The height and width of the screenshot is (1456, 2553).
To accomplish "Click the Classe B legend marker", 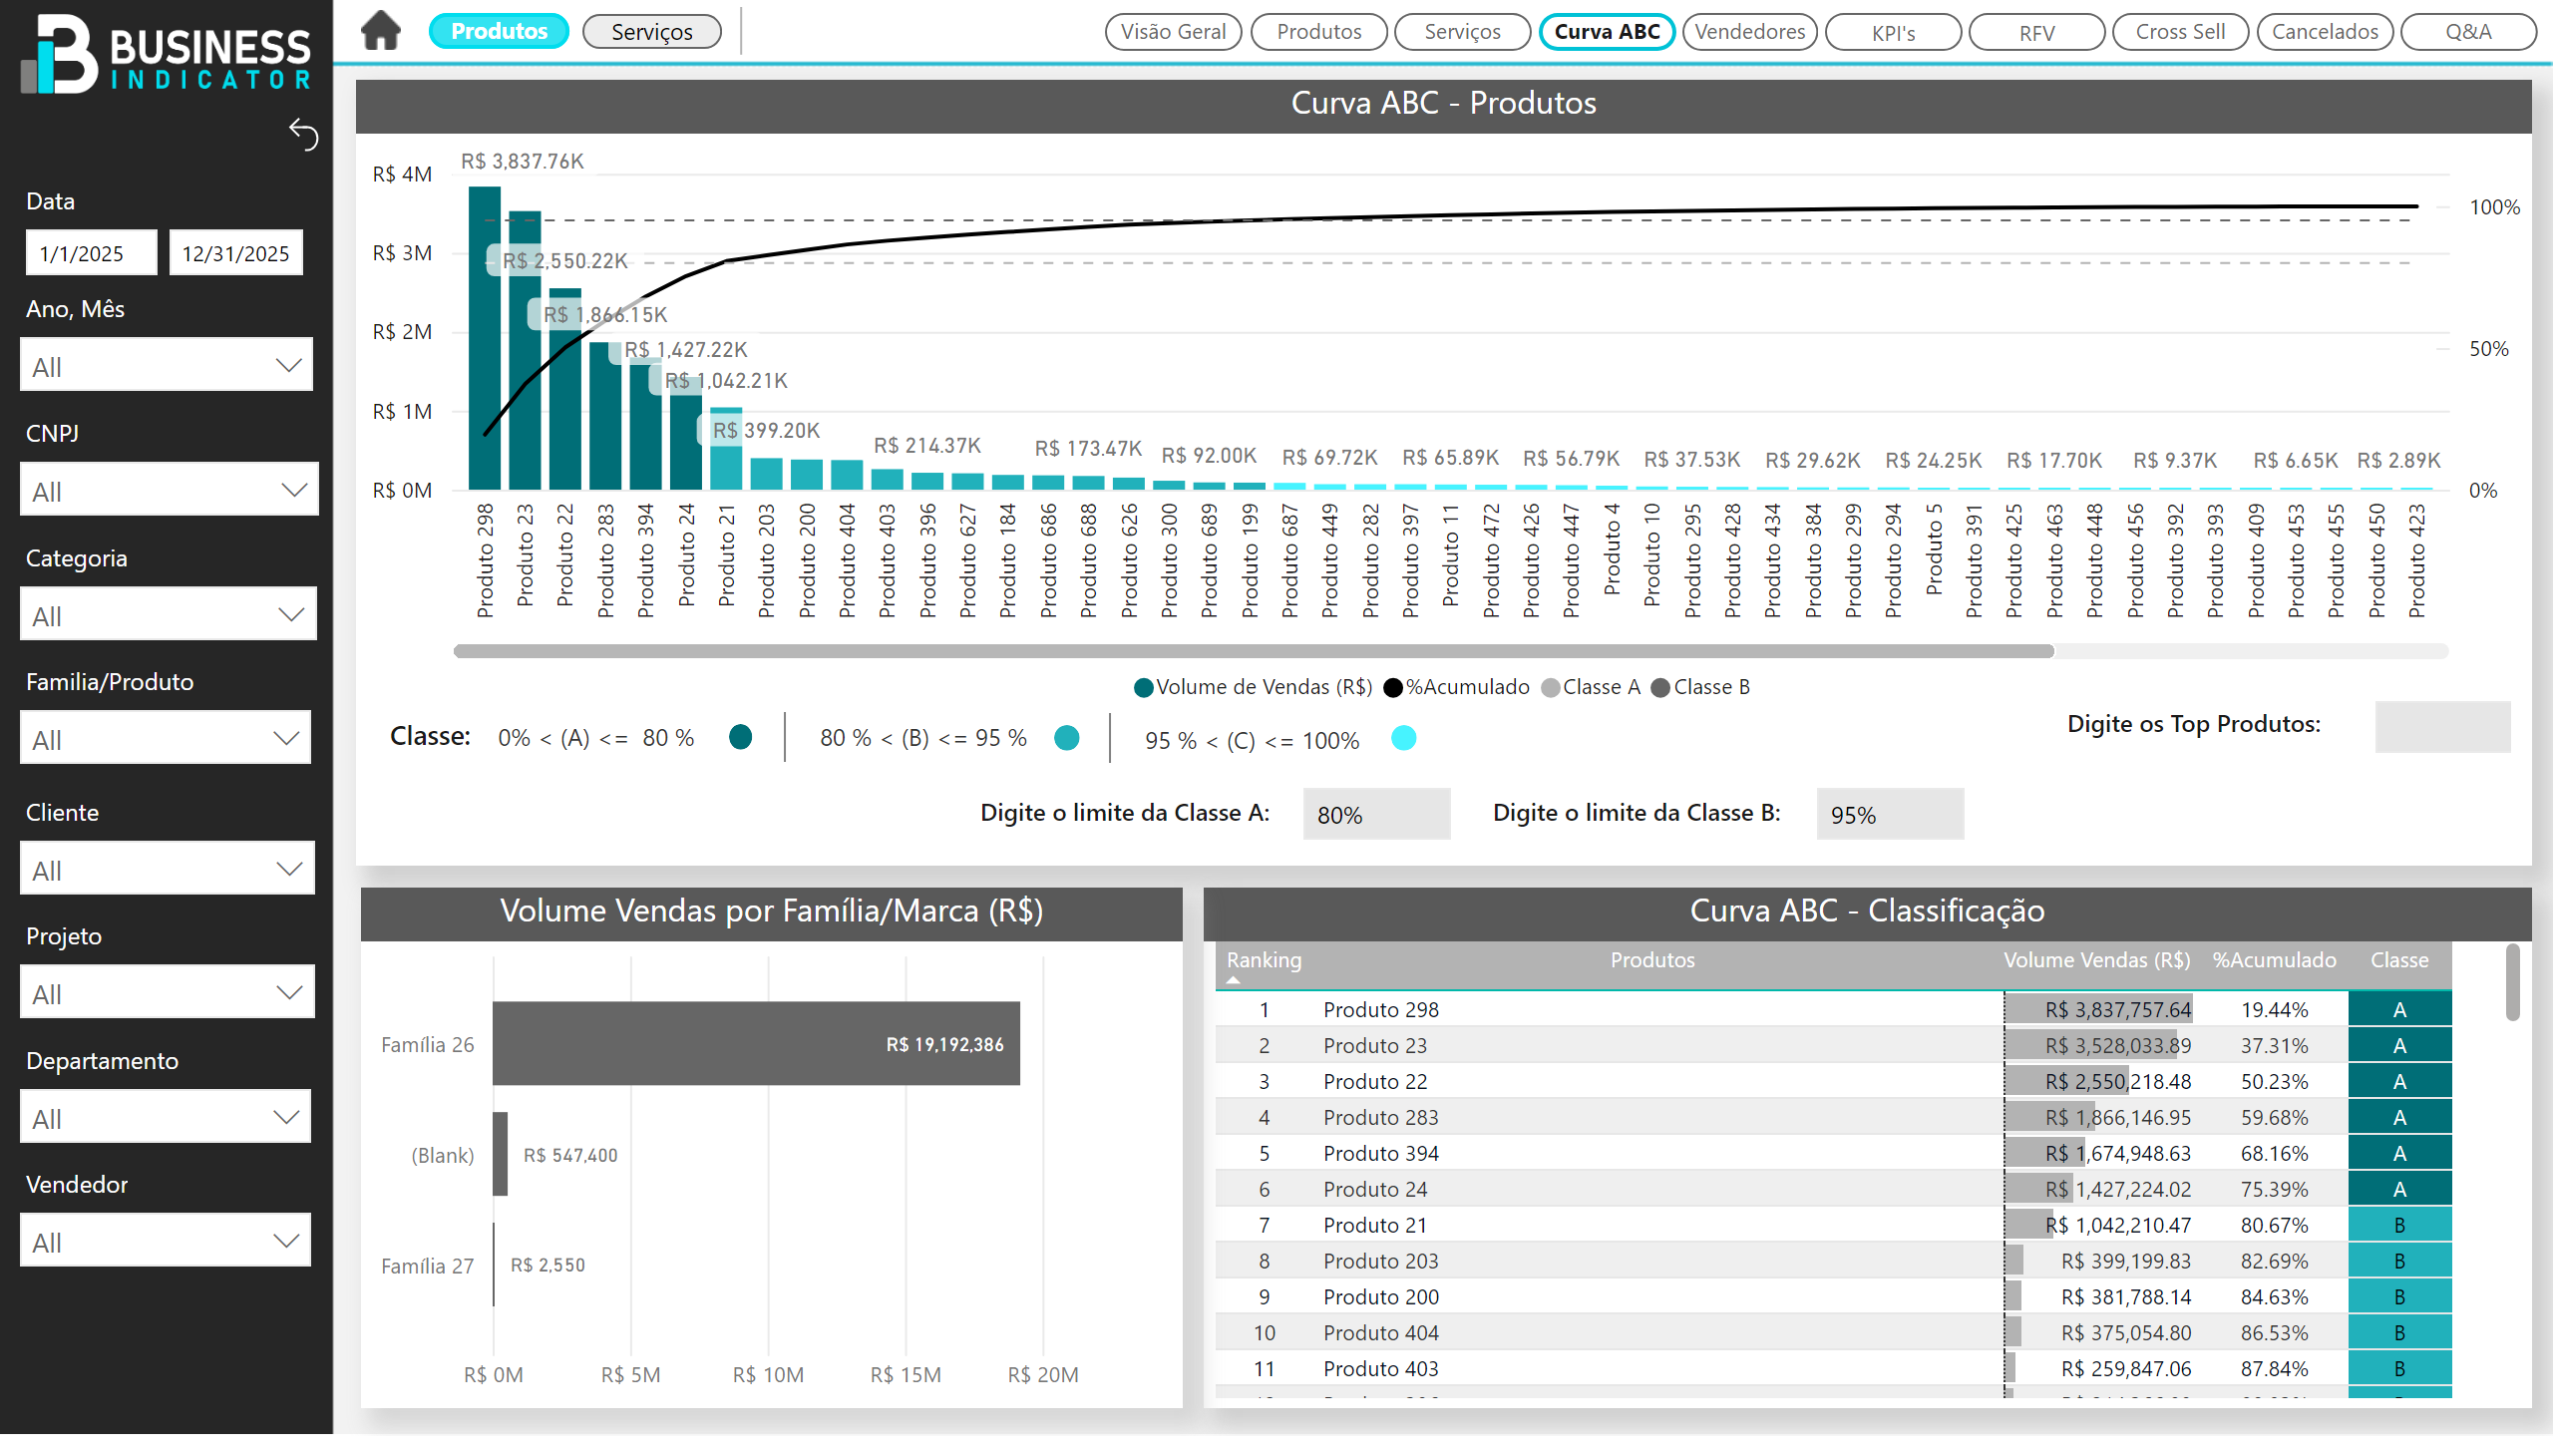I will [1660, 688].
